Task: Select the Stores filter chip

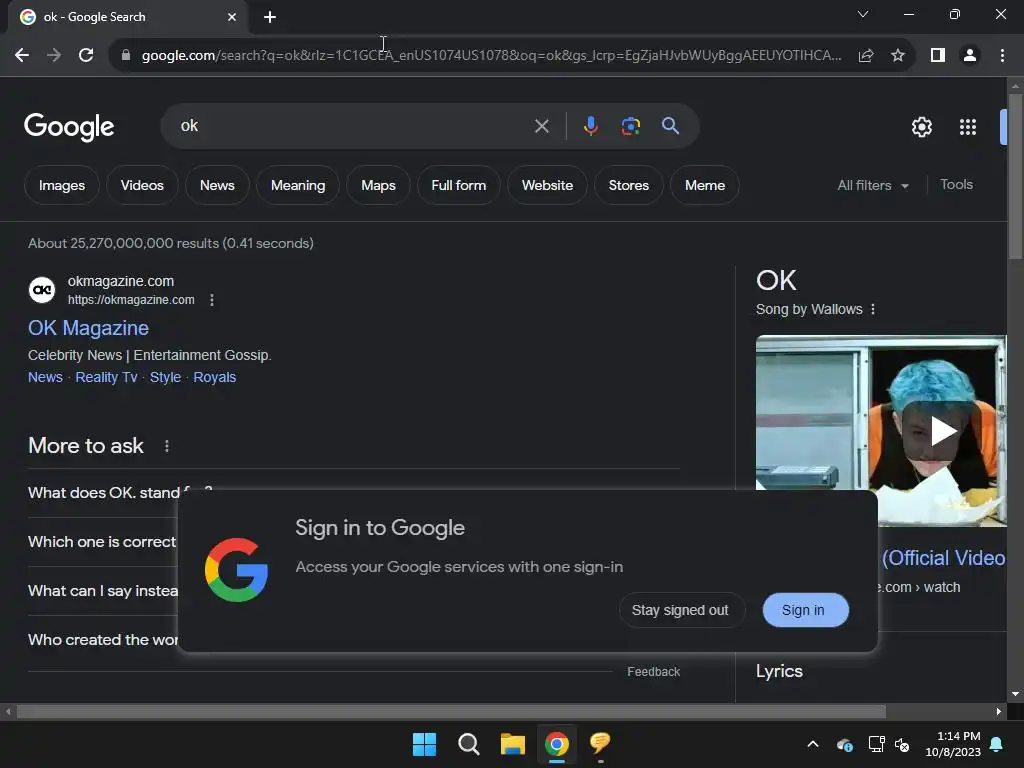Action: [x=629, y=185]
